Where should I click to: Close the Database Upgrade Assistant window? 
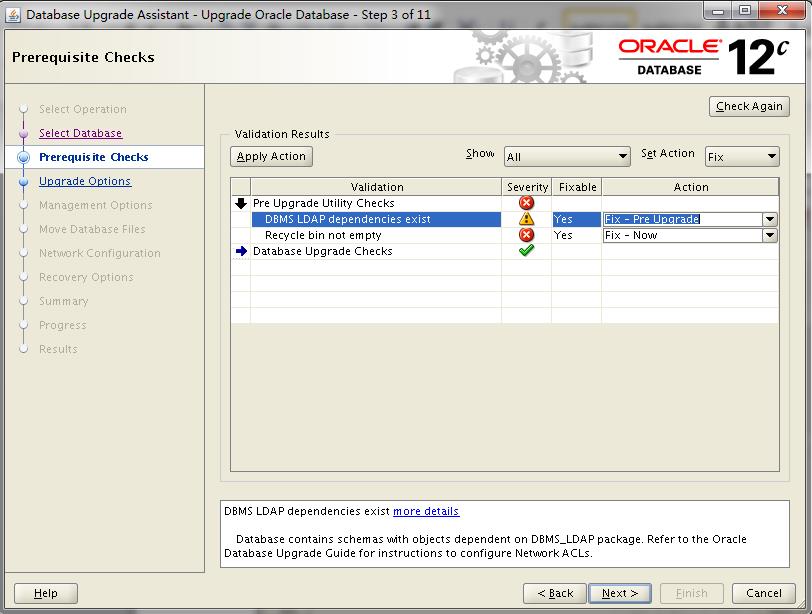tap(781, 10)
